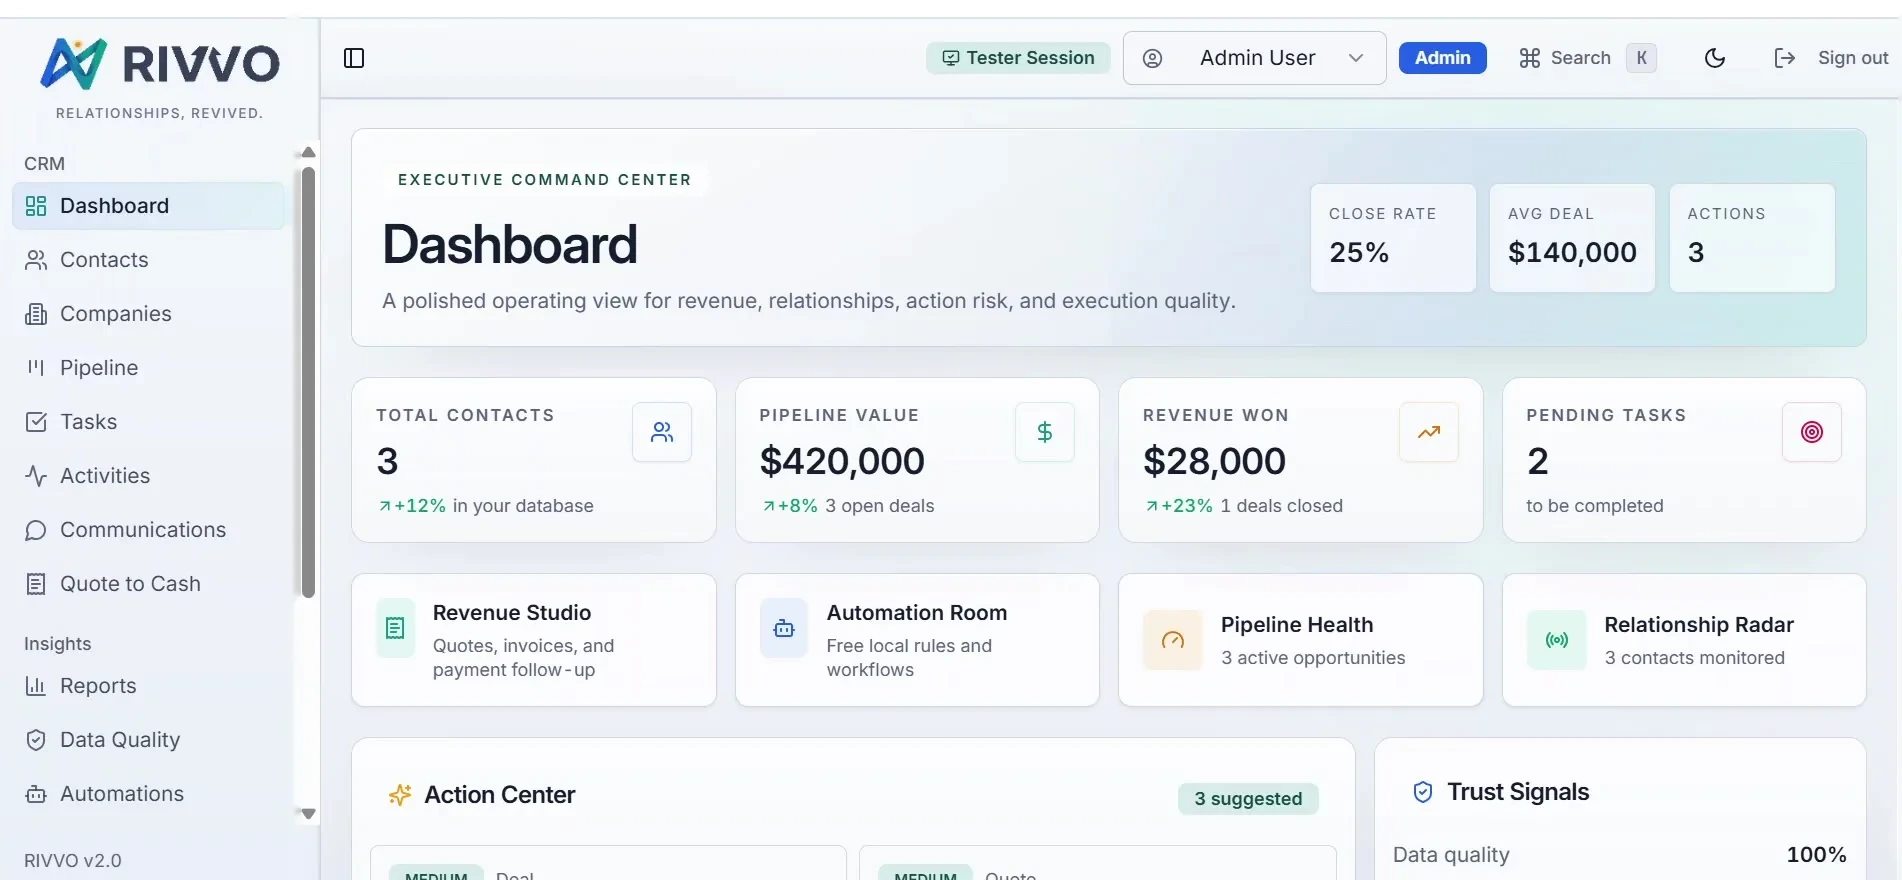The height and width of the screenshot is (880, 1902).
Task: Click the Avg Deal $140,000 stat card
Action: click(1572, 238)
